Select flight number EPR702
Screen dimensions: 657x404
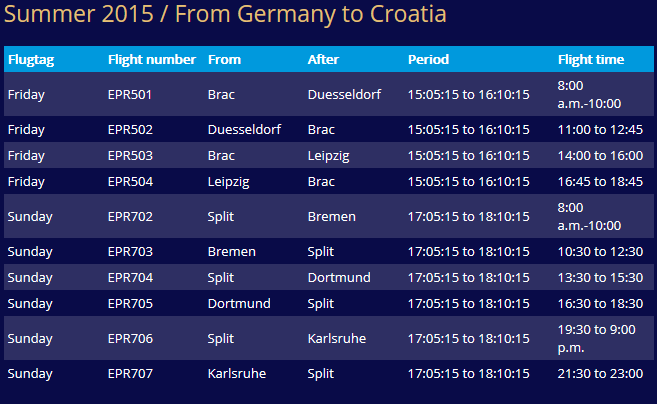130,217
